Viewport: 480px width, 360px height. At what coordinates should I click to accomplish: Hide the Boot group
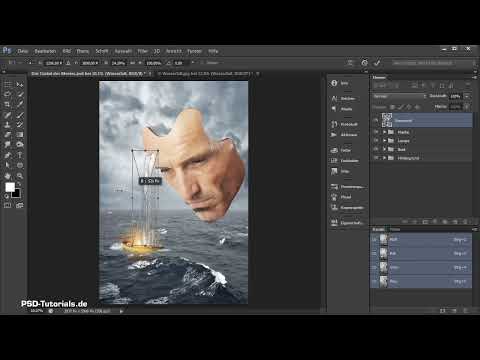[x=376, y=149]
